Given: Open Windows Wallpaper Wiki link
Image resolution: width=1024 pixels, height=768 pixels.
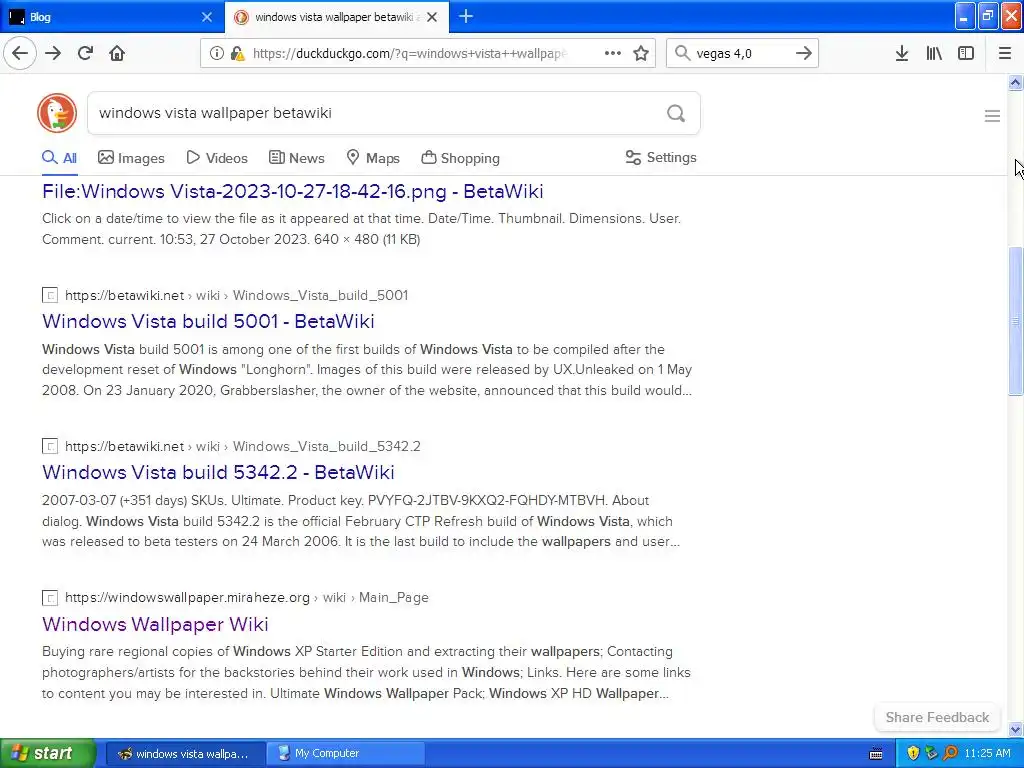Looking at the screenshot, I should click(155, 624).
